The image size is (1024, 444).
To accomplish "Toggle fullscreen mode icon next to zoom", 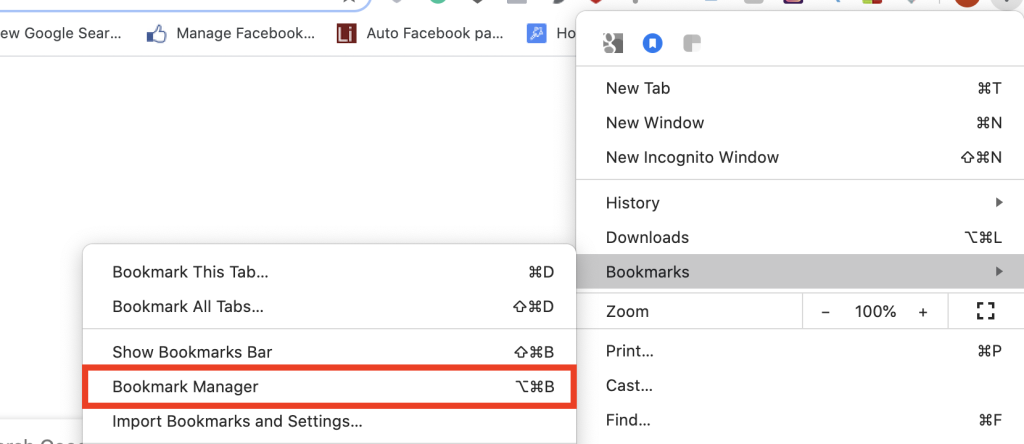I will point(985,311).
